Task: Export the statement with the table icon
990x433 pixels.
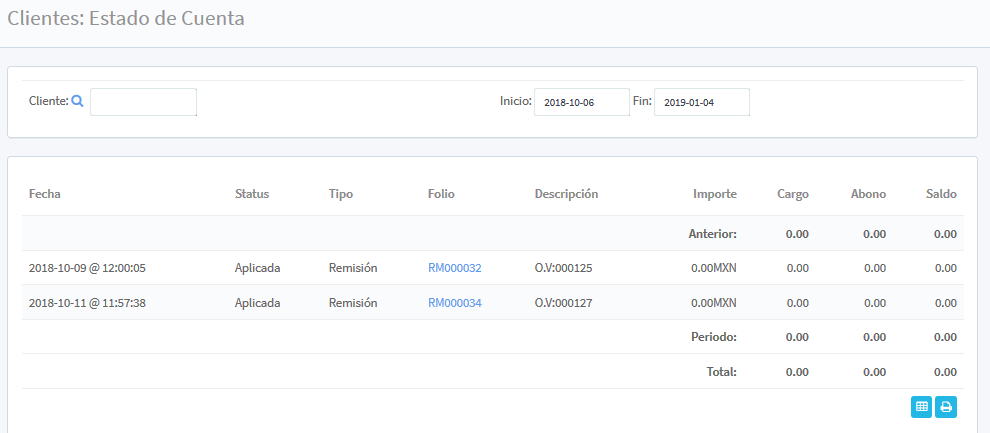Action: 921,406
